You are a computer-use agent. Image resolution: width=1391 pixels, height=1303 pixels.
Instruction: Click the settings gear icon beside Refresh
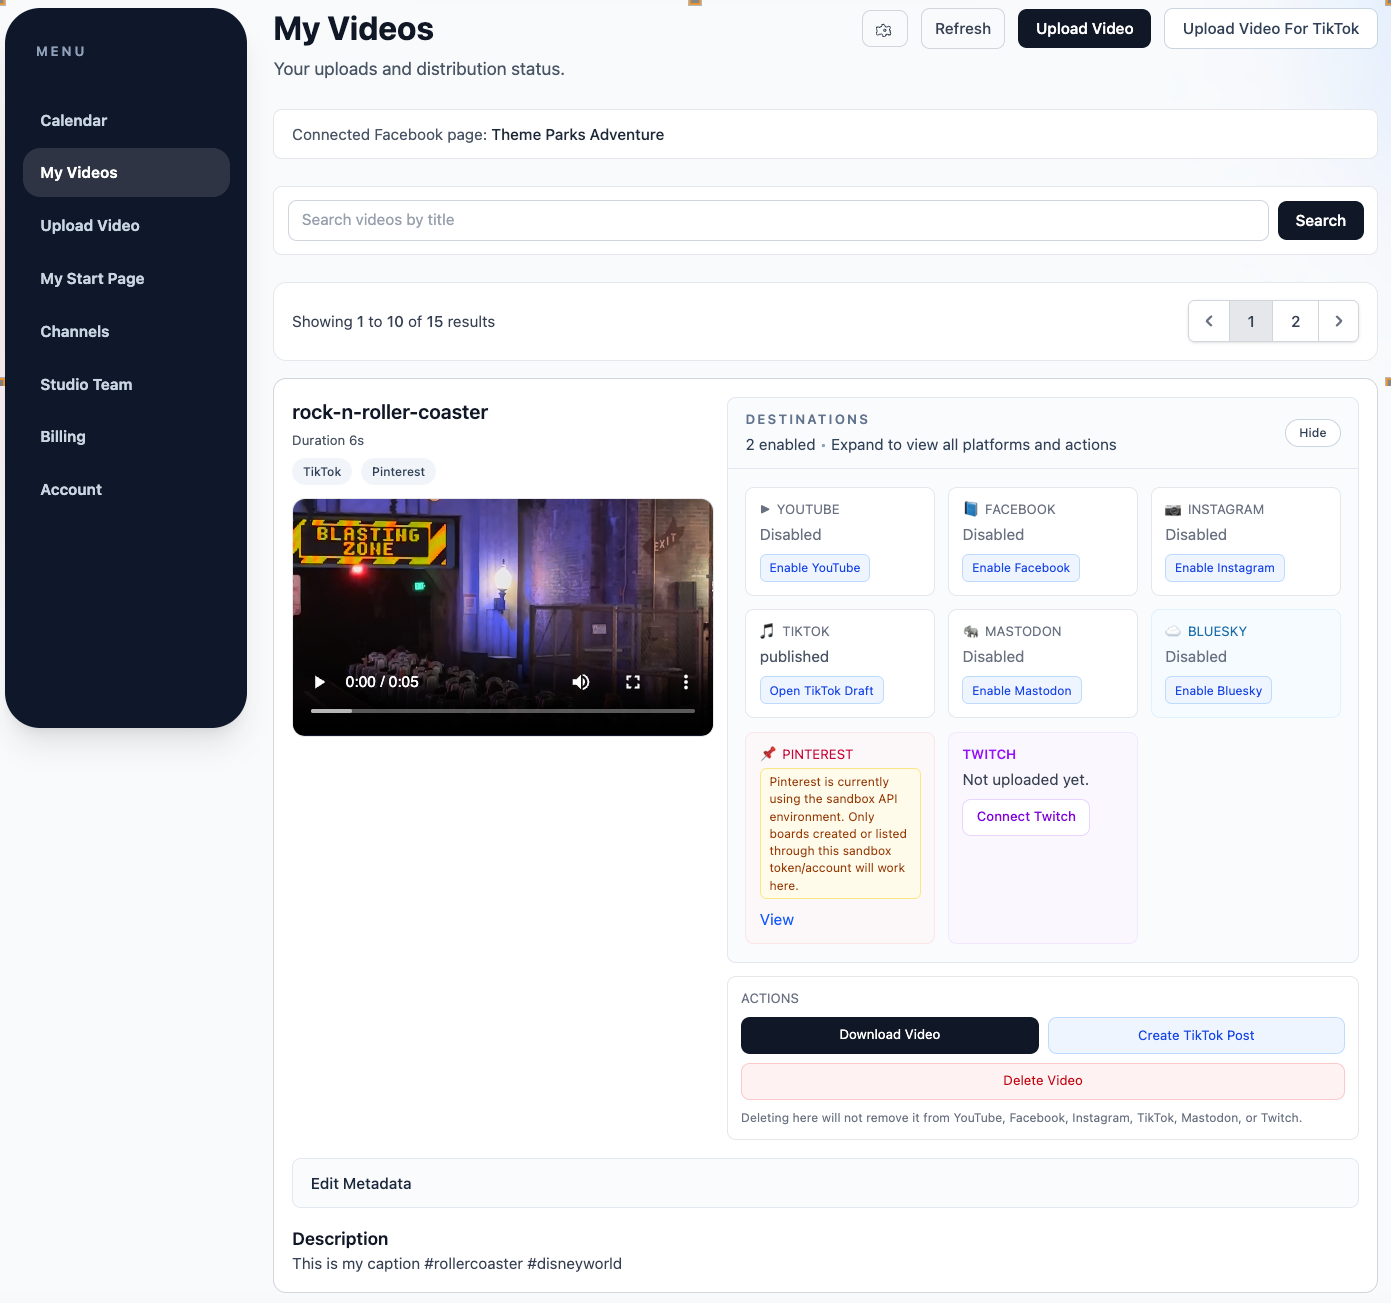tap(884, 29)
